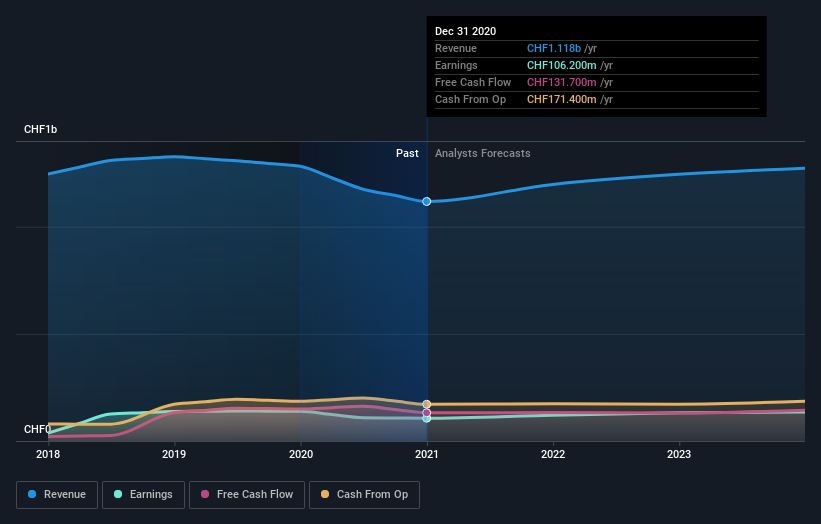Toggle the Free Cash Flow legend series
The image size is (821, 524).
[247, 495]
